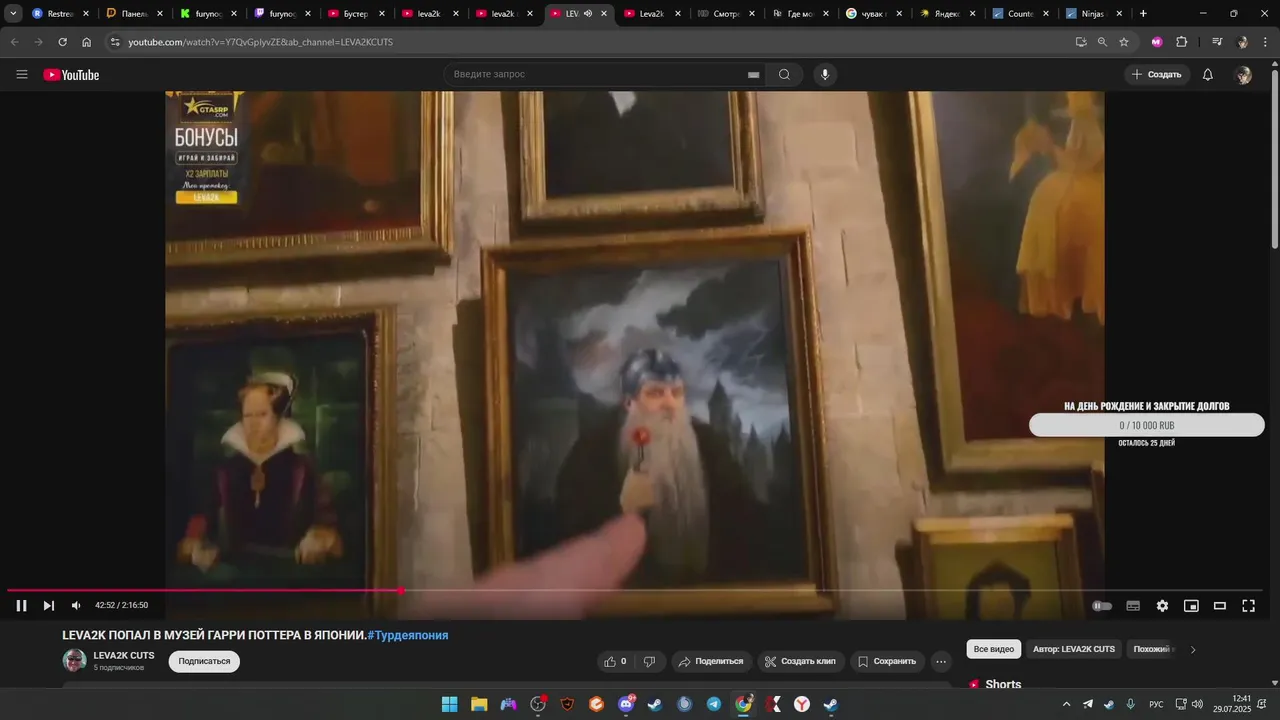
Task: Toggle the autoplay switch in player
Action: pyautogui.click(x=1102, y=606)
